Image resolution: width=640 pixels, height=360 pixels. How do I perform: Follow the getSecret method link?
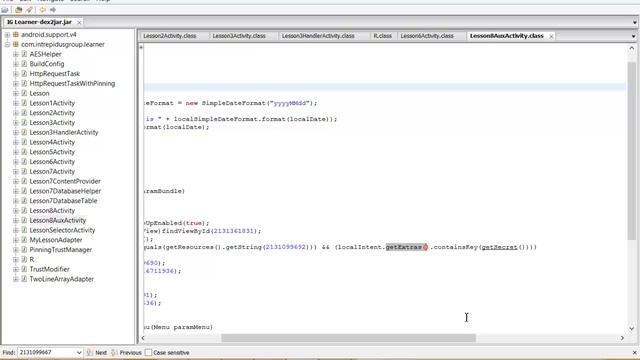pos(500,247)
